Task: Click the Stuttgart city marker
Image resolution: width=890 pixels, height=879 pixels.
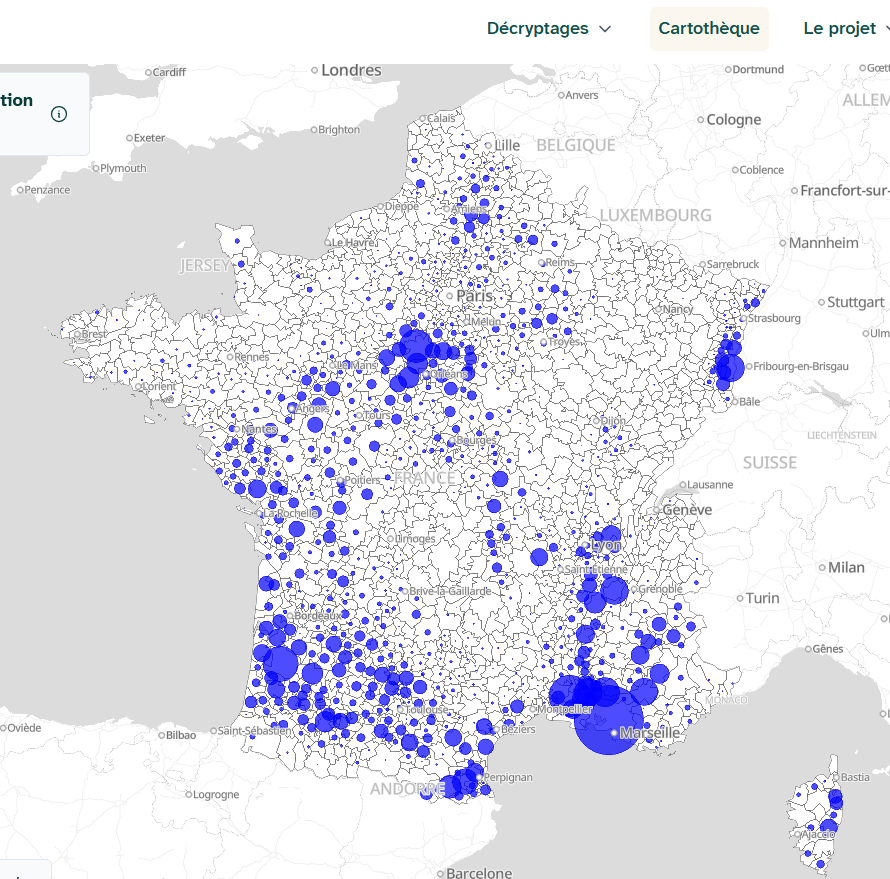Action: coord(820,302)
